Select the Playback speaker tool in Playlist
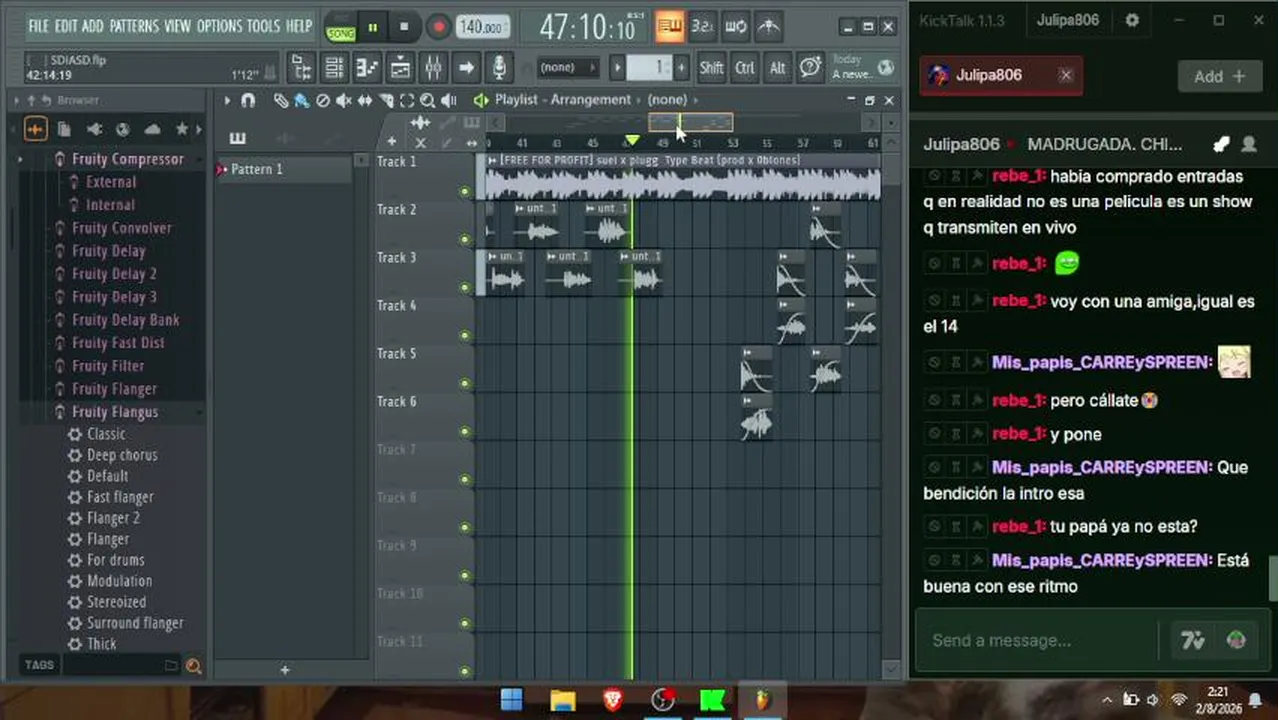Image resolution: width=1278 pixels, height=720 pixels. tap(449, 100)
